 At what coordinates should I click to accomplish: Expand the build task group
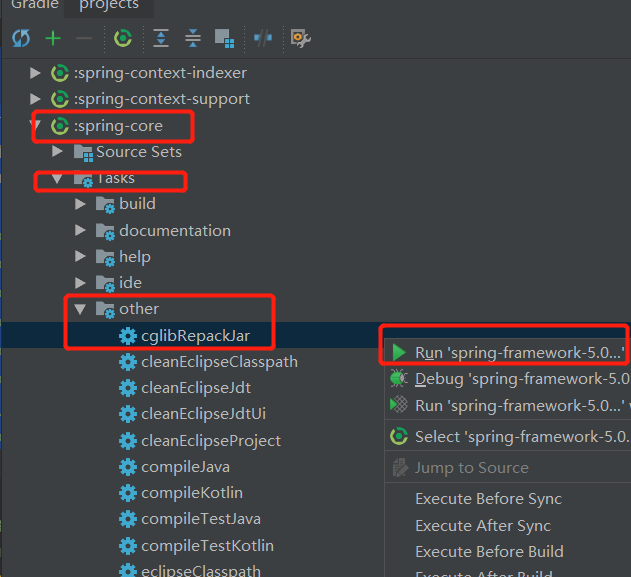coord(80,204)
